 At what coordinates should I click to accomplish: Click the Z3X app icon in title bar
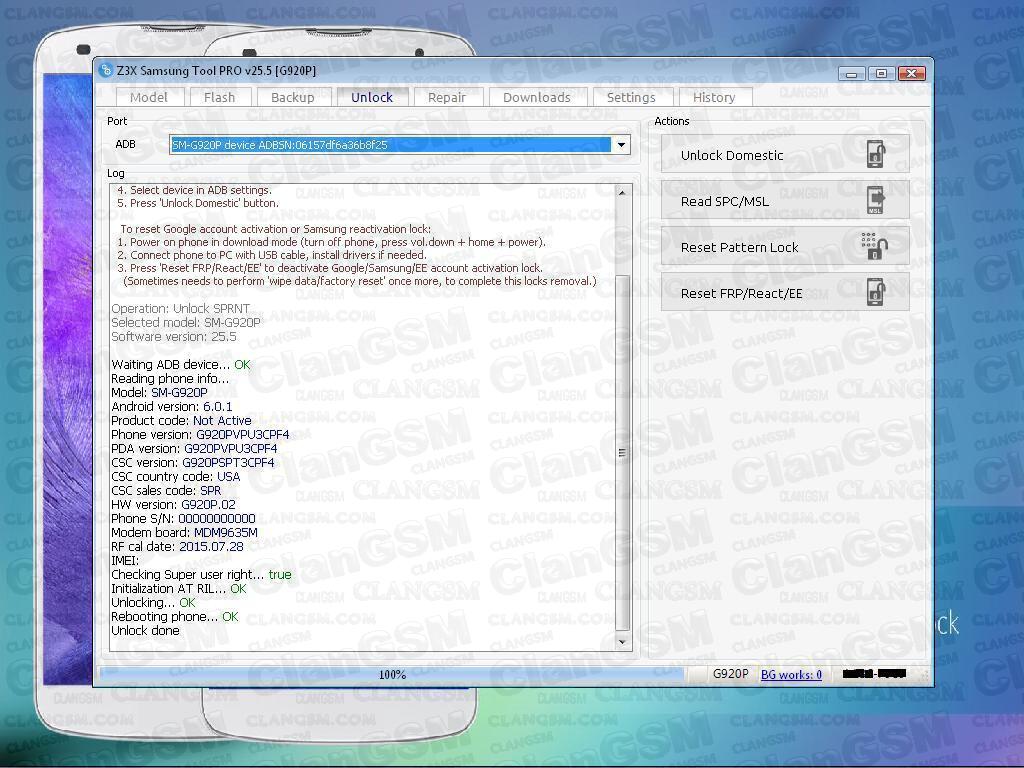coord(105,71)
